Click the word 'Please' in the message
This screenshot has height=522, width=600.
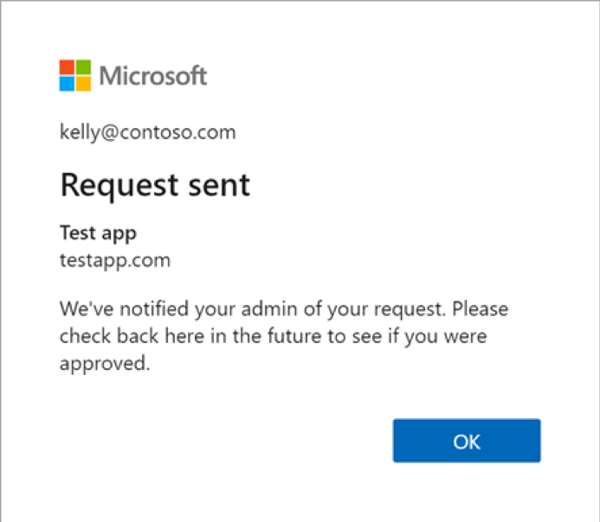pyautogui.click(x=480, y=309)
